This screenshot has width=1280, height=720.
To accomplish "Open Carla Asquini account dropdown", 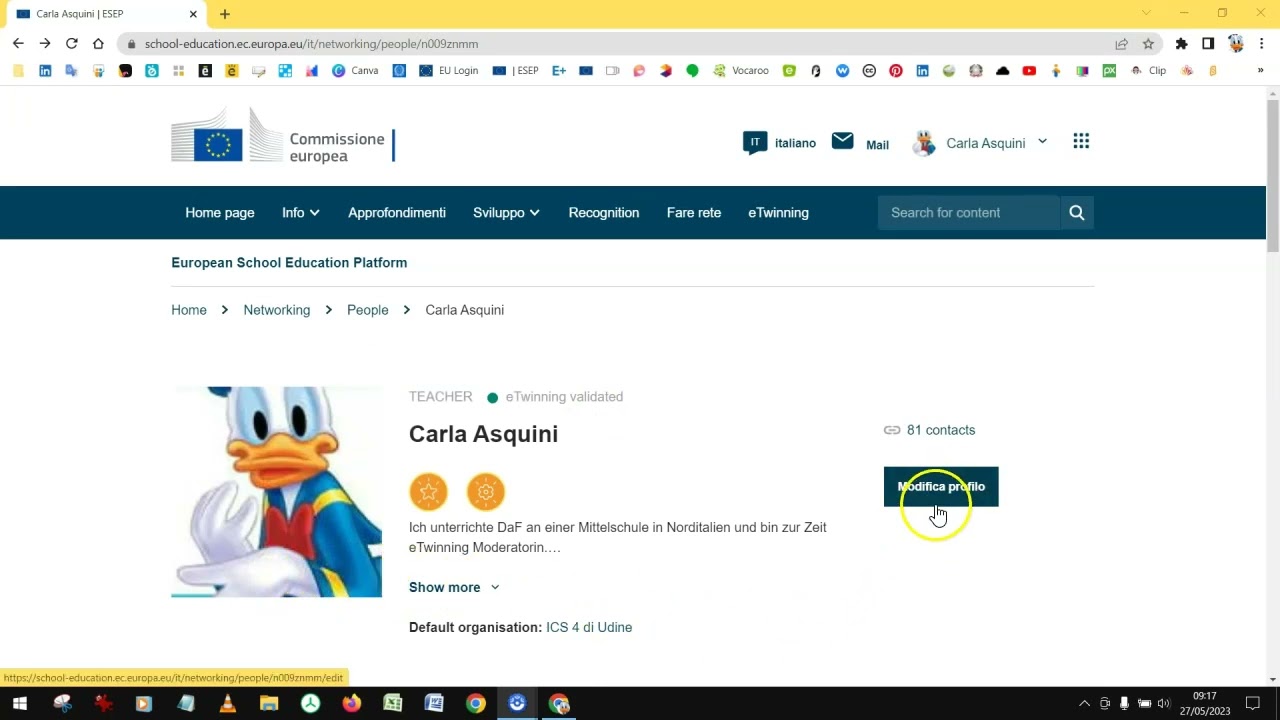I will click(x=981, y=143).
